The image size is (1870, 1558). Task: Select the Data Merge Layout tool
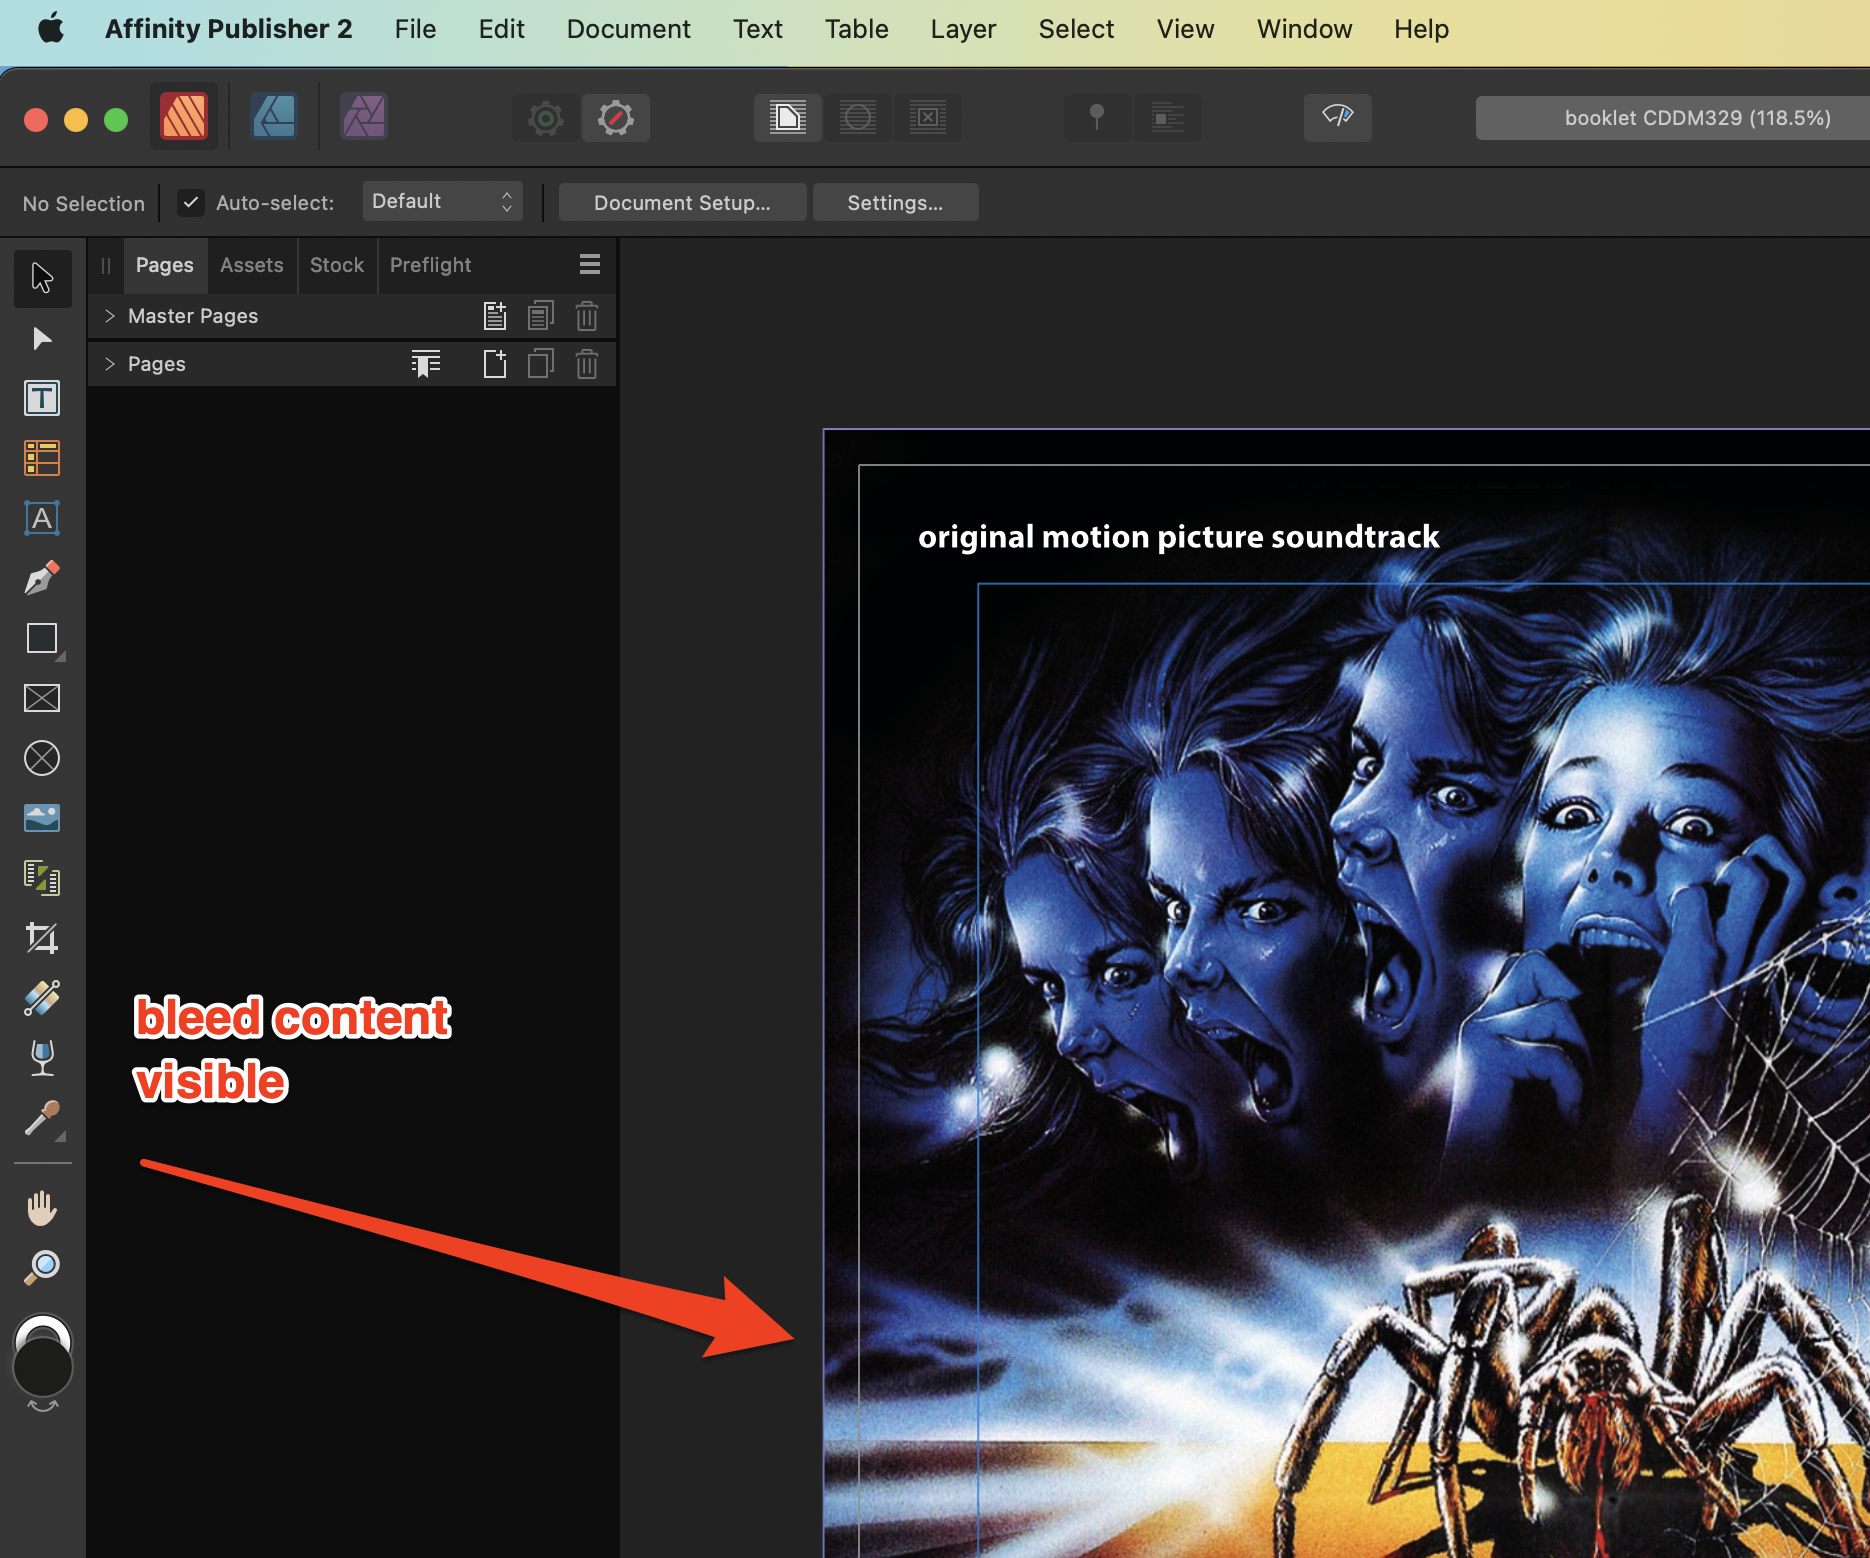(42, 878)
